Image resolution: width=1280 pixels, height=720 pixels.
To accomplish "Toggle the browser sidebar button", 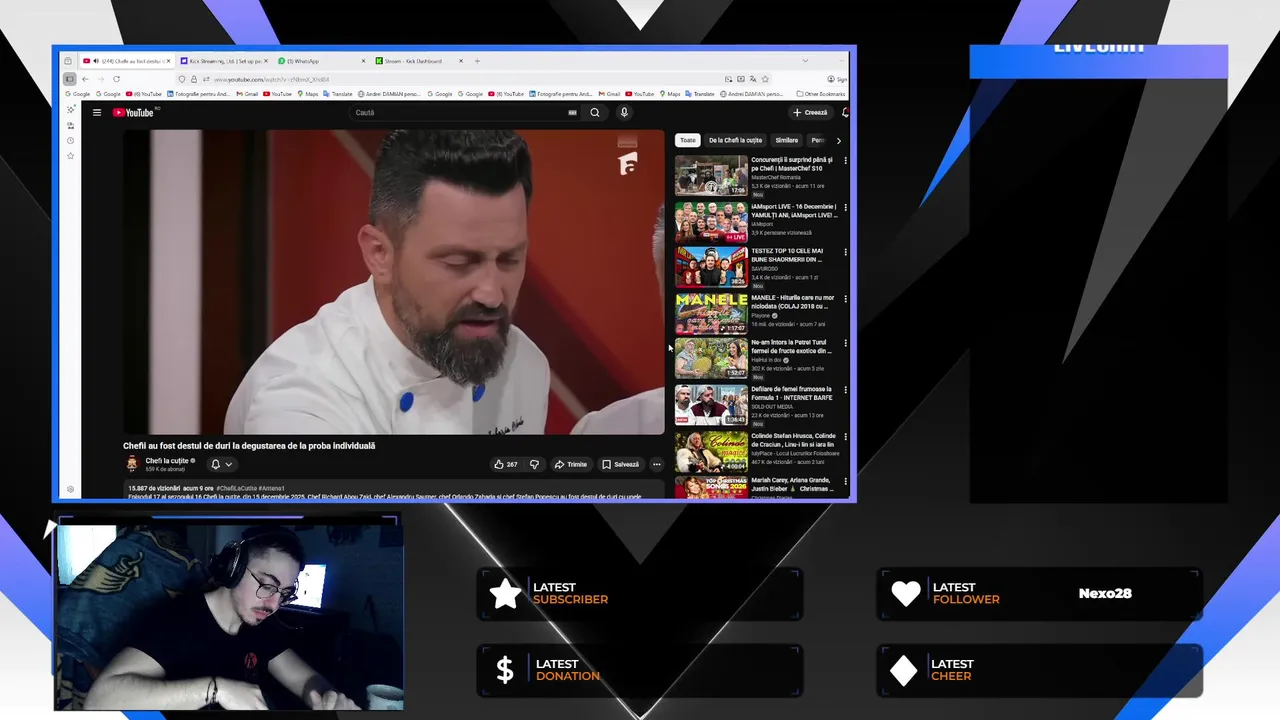I will (x=69, y=79).
